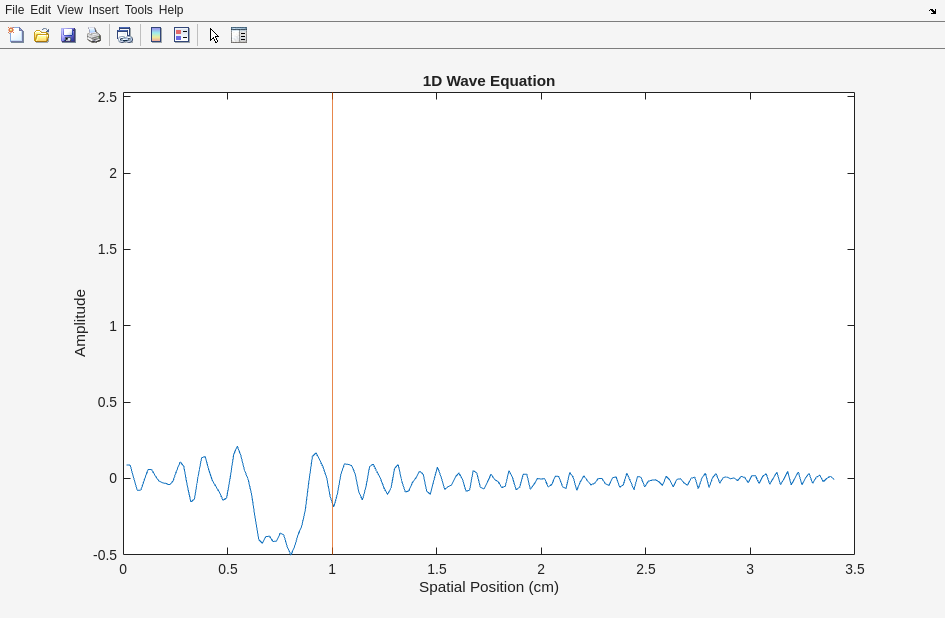Expand the View menu

(69, 10)
